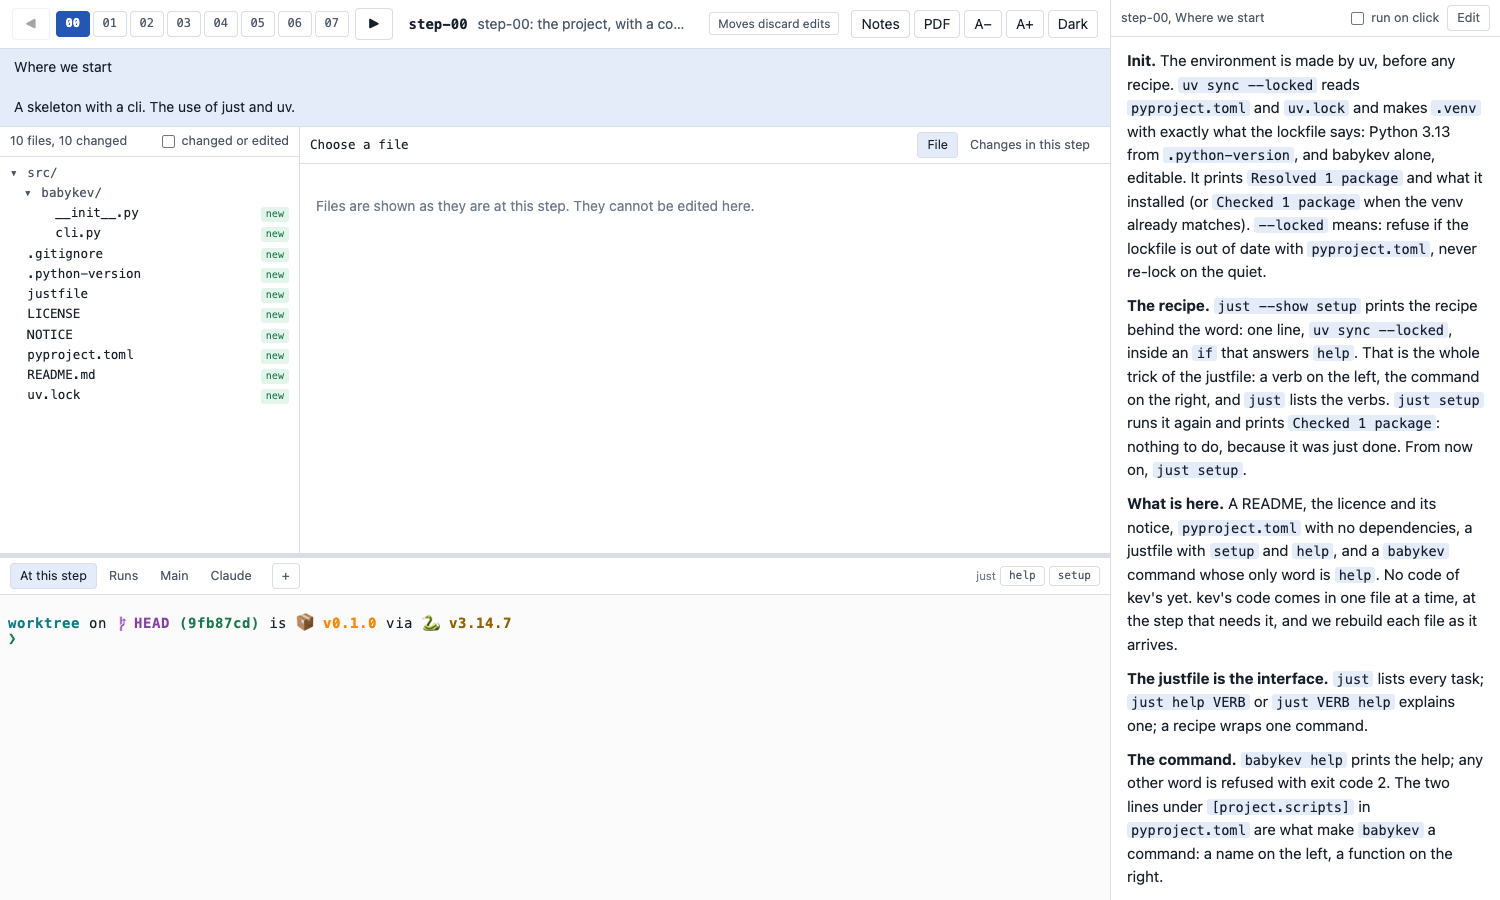Click the Moves discard edits button
1500x900 pixels.
point(774,24)
